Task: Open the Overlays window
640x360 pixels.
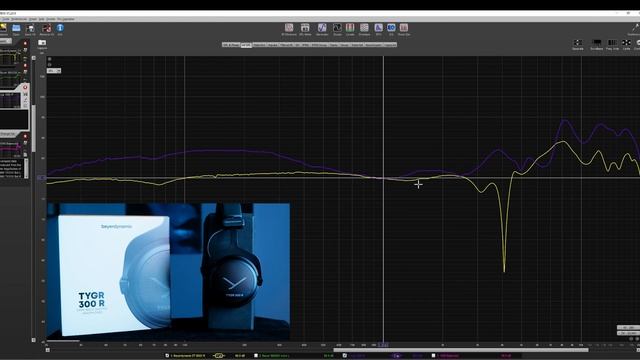Action: click(x=364, y=29)
